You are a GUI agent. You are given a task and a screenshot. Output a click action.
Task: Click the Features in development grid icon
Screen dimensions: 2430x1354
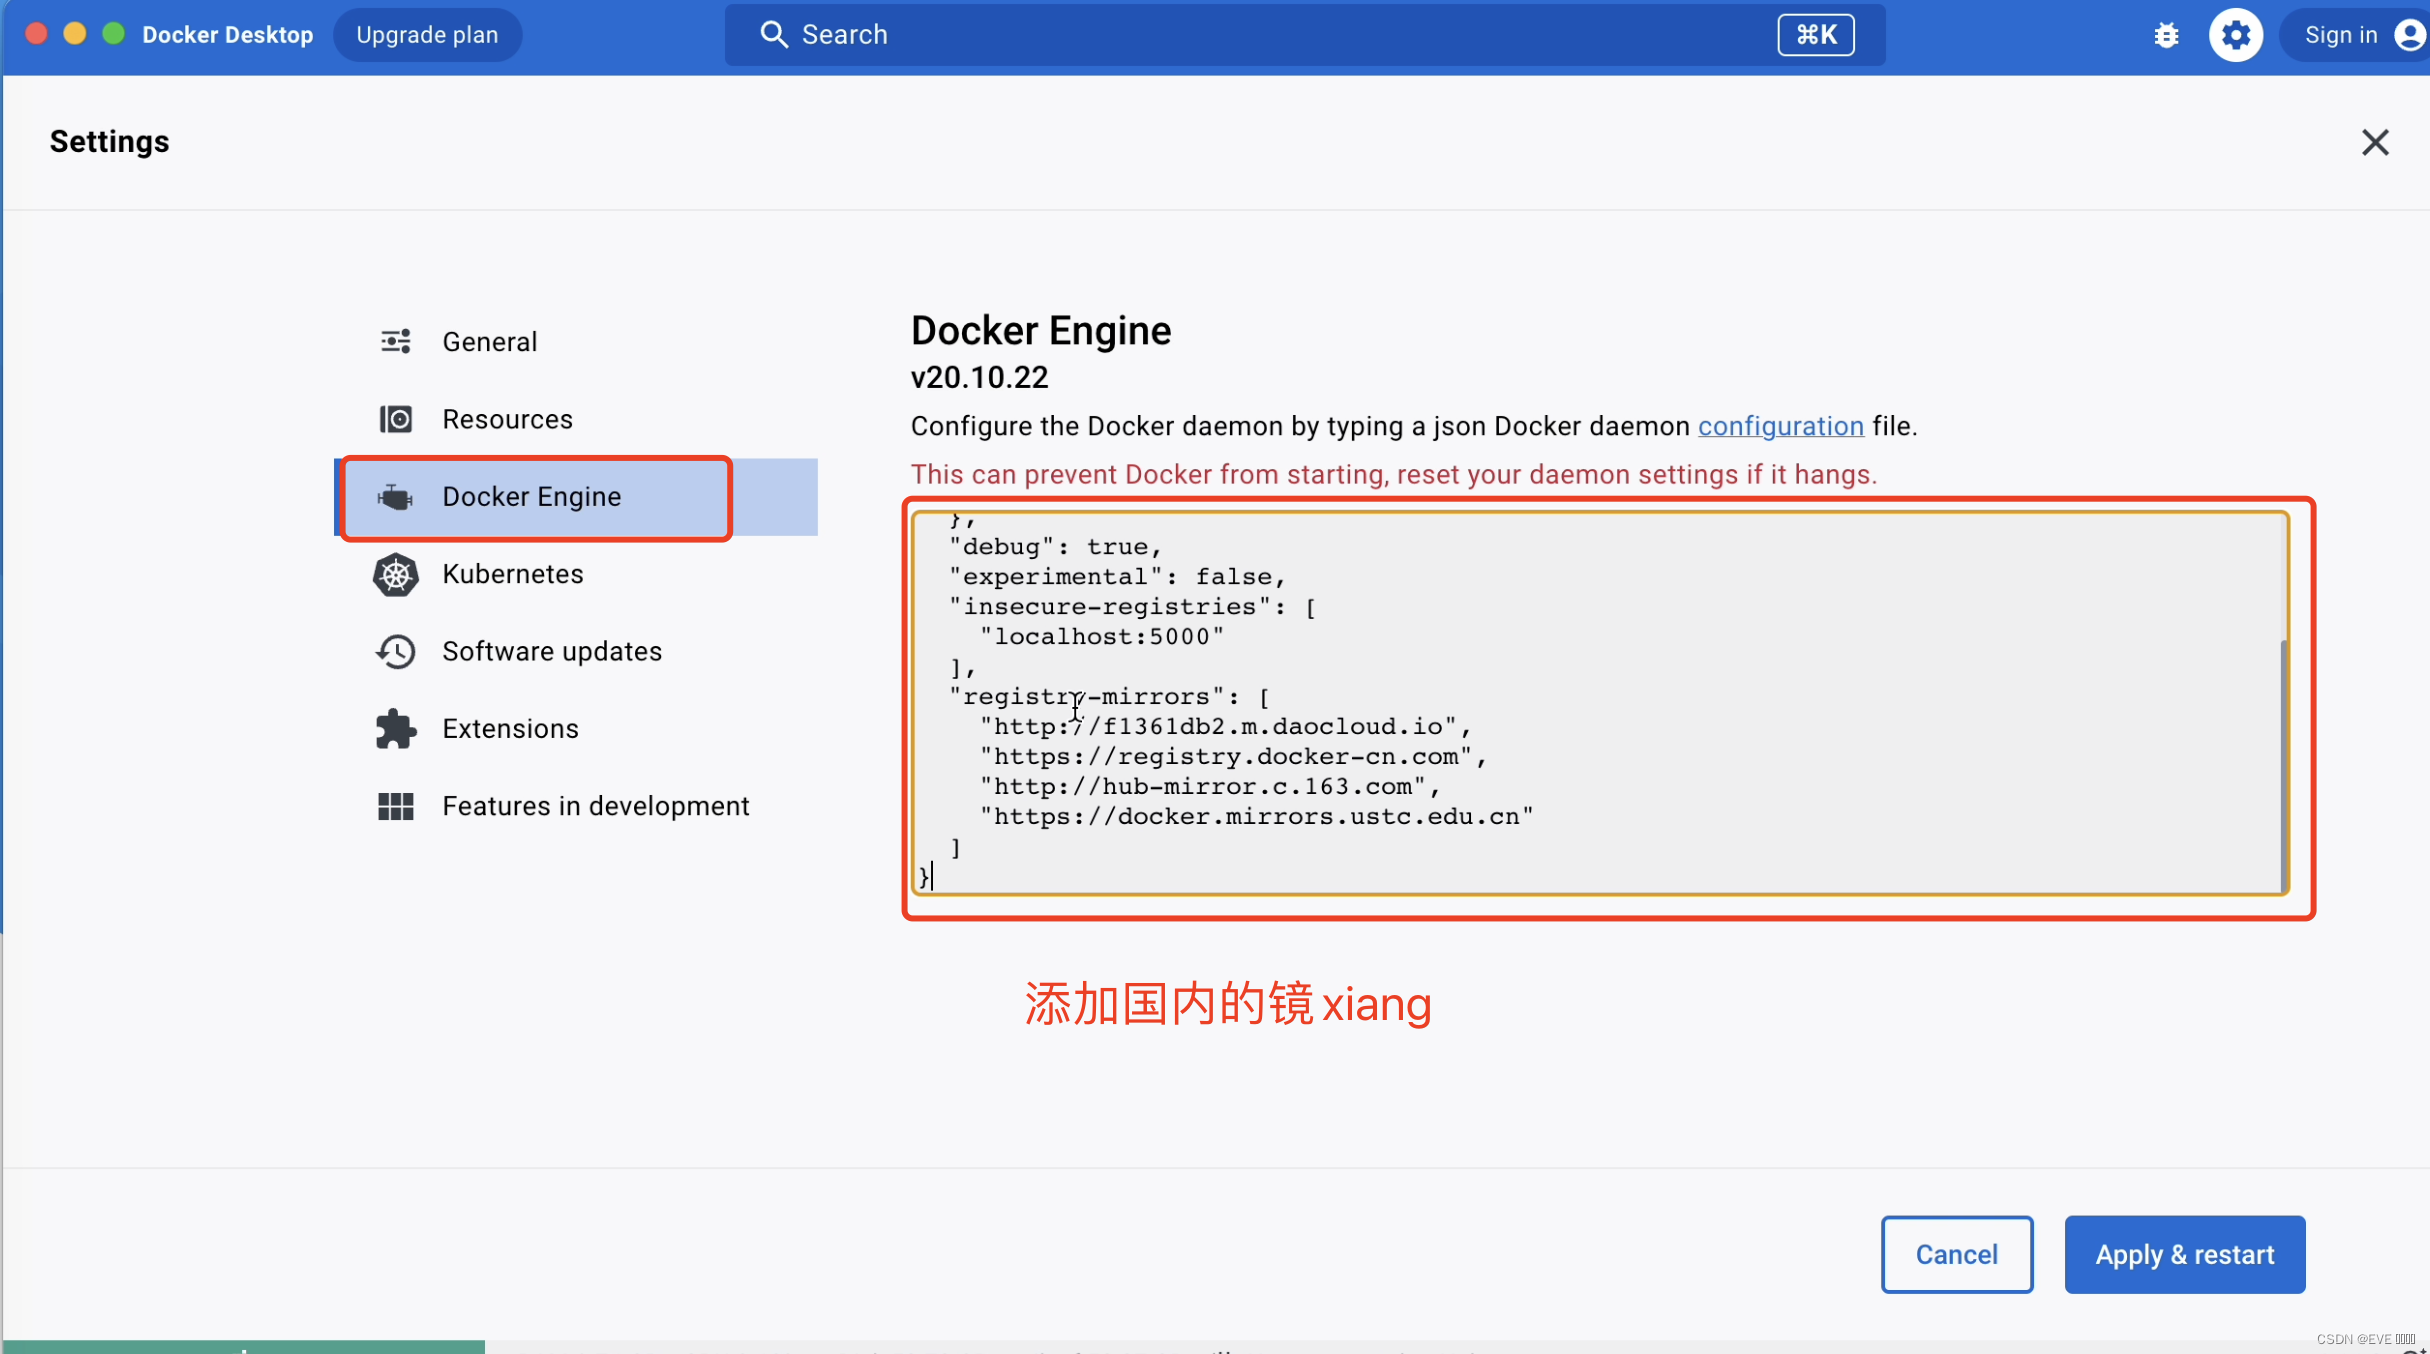pyautogui.click(x=395, y=806)
